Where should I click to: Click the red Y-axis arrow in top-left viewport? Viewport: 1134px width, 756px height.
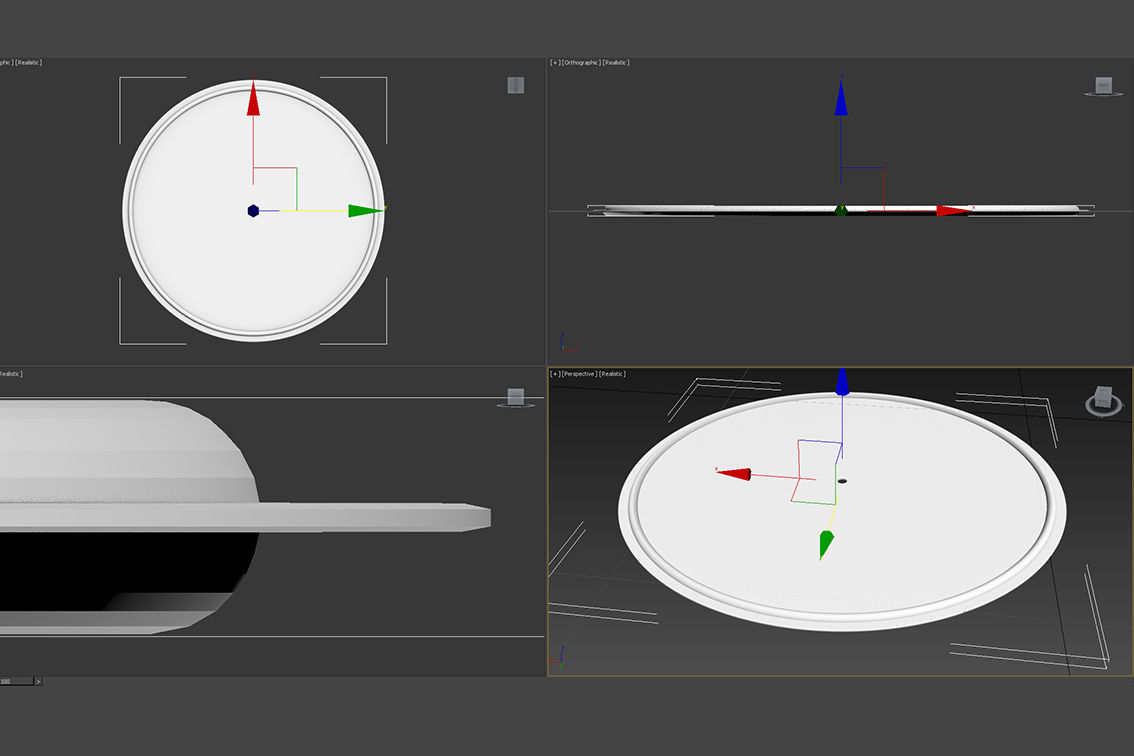(x=253, y=98)
